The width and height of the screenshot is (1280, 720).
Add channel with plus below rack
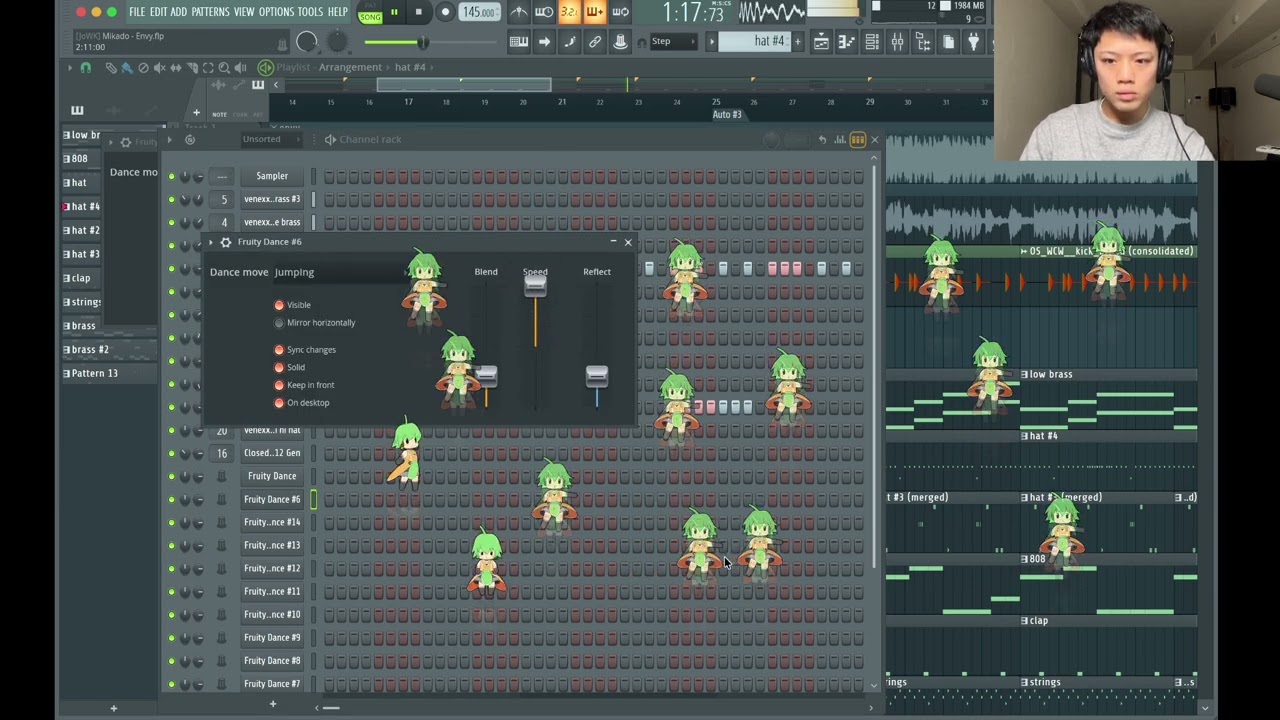(272, 704)
